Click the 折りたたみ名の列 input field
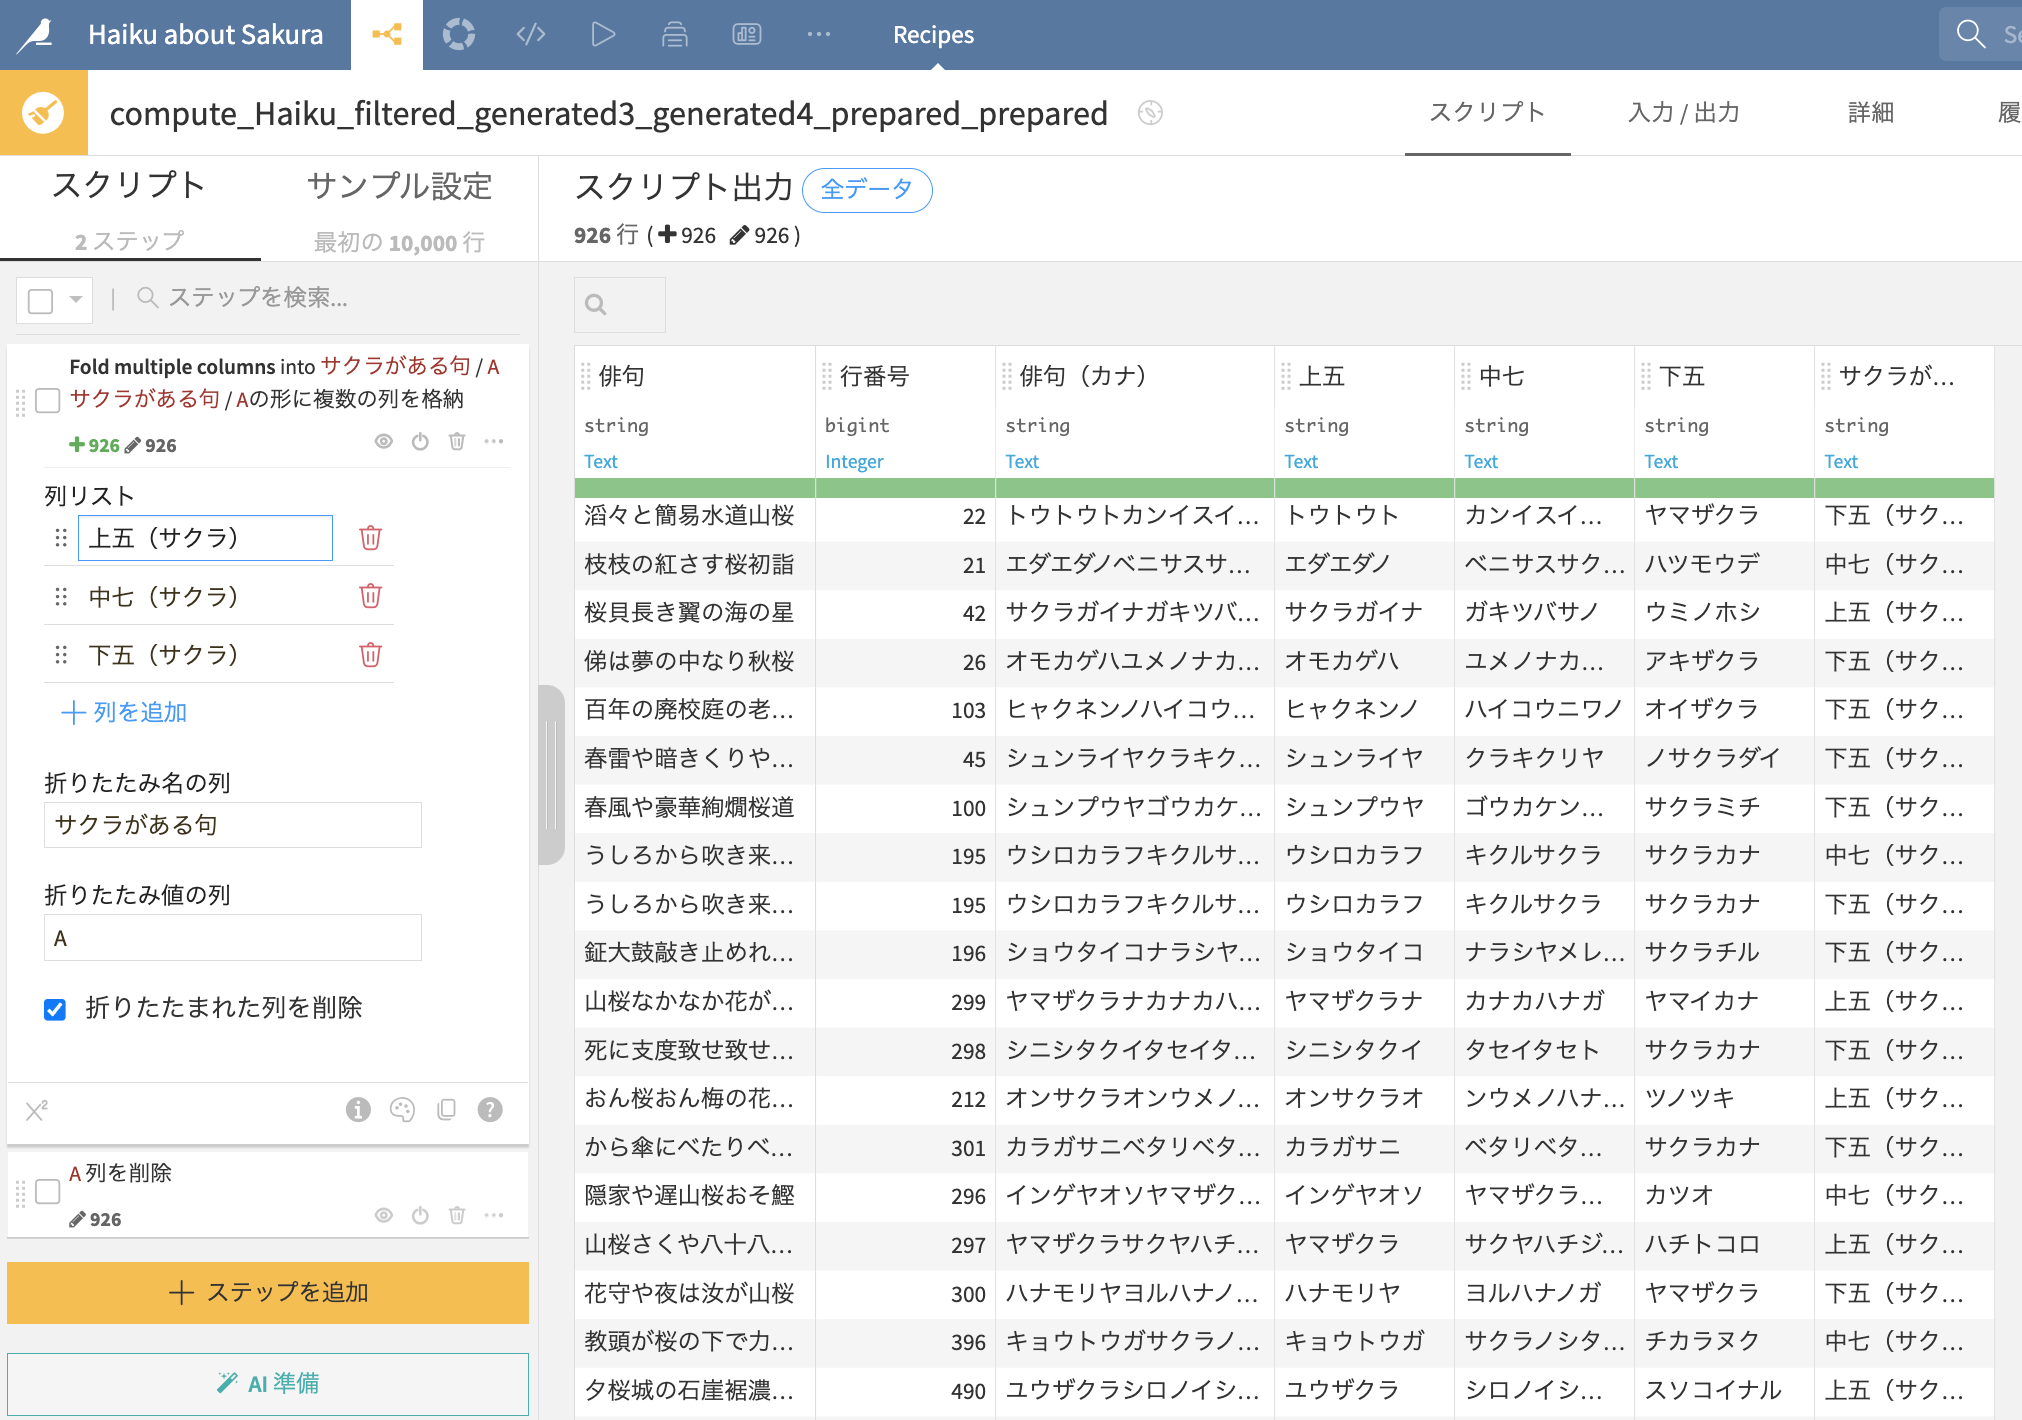 [232, 825]
